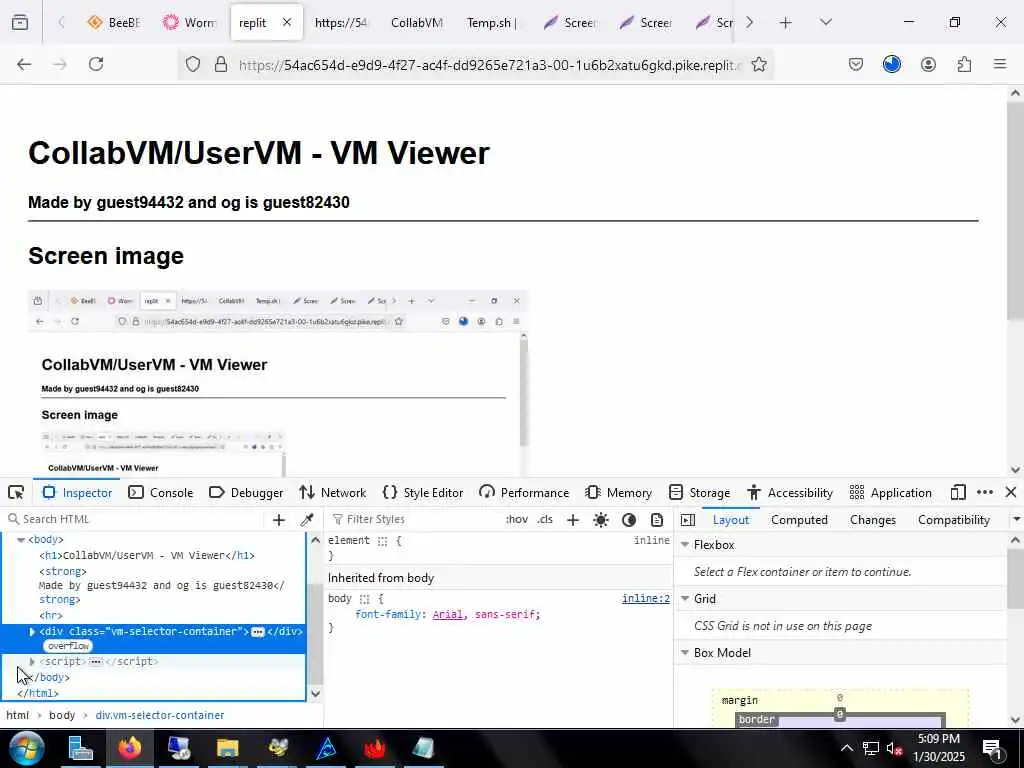Go back to previous page

(x=24, y=64)
